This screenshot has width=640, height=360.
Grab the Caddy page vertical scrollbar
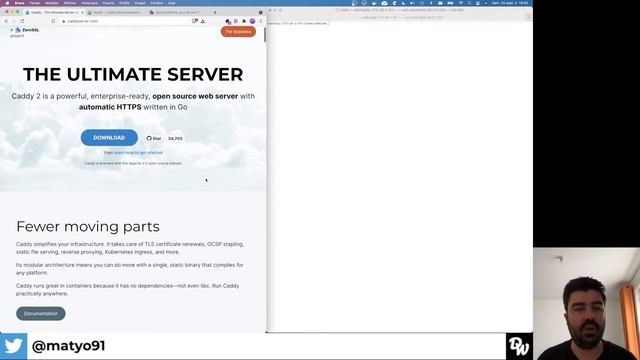click(265, 35)
